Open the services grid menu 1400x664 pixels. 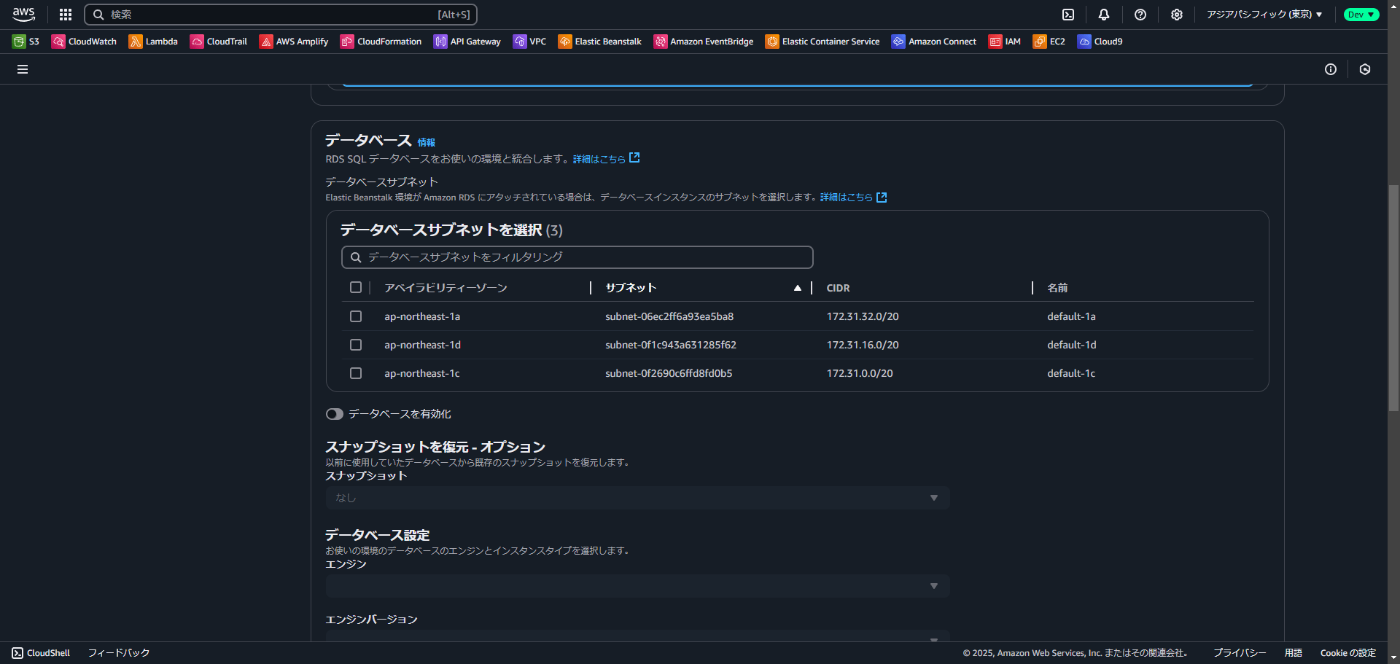click(66, 14)
